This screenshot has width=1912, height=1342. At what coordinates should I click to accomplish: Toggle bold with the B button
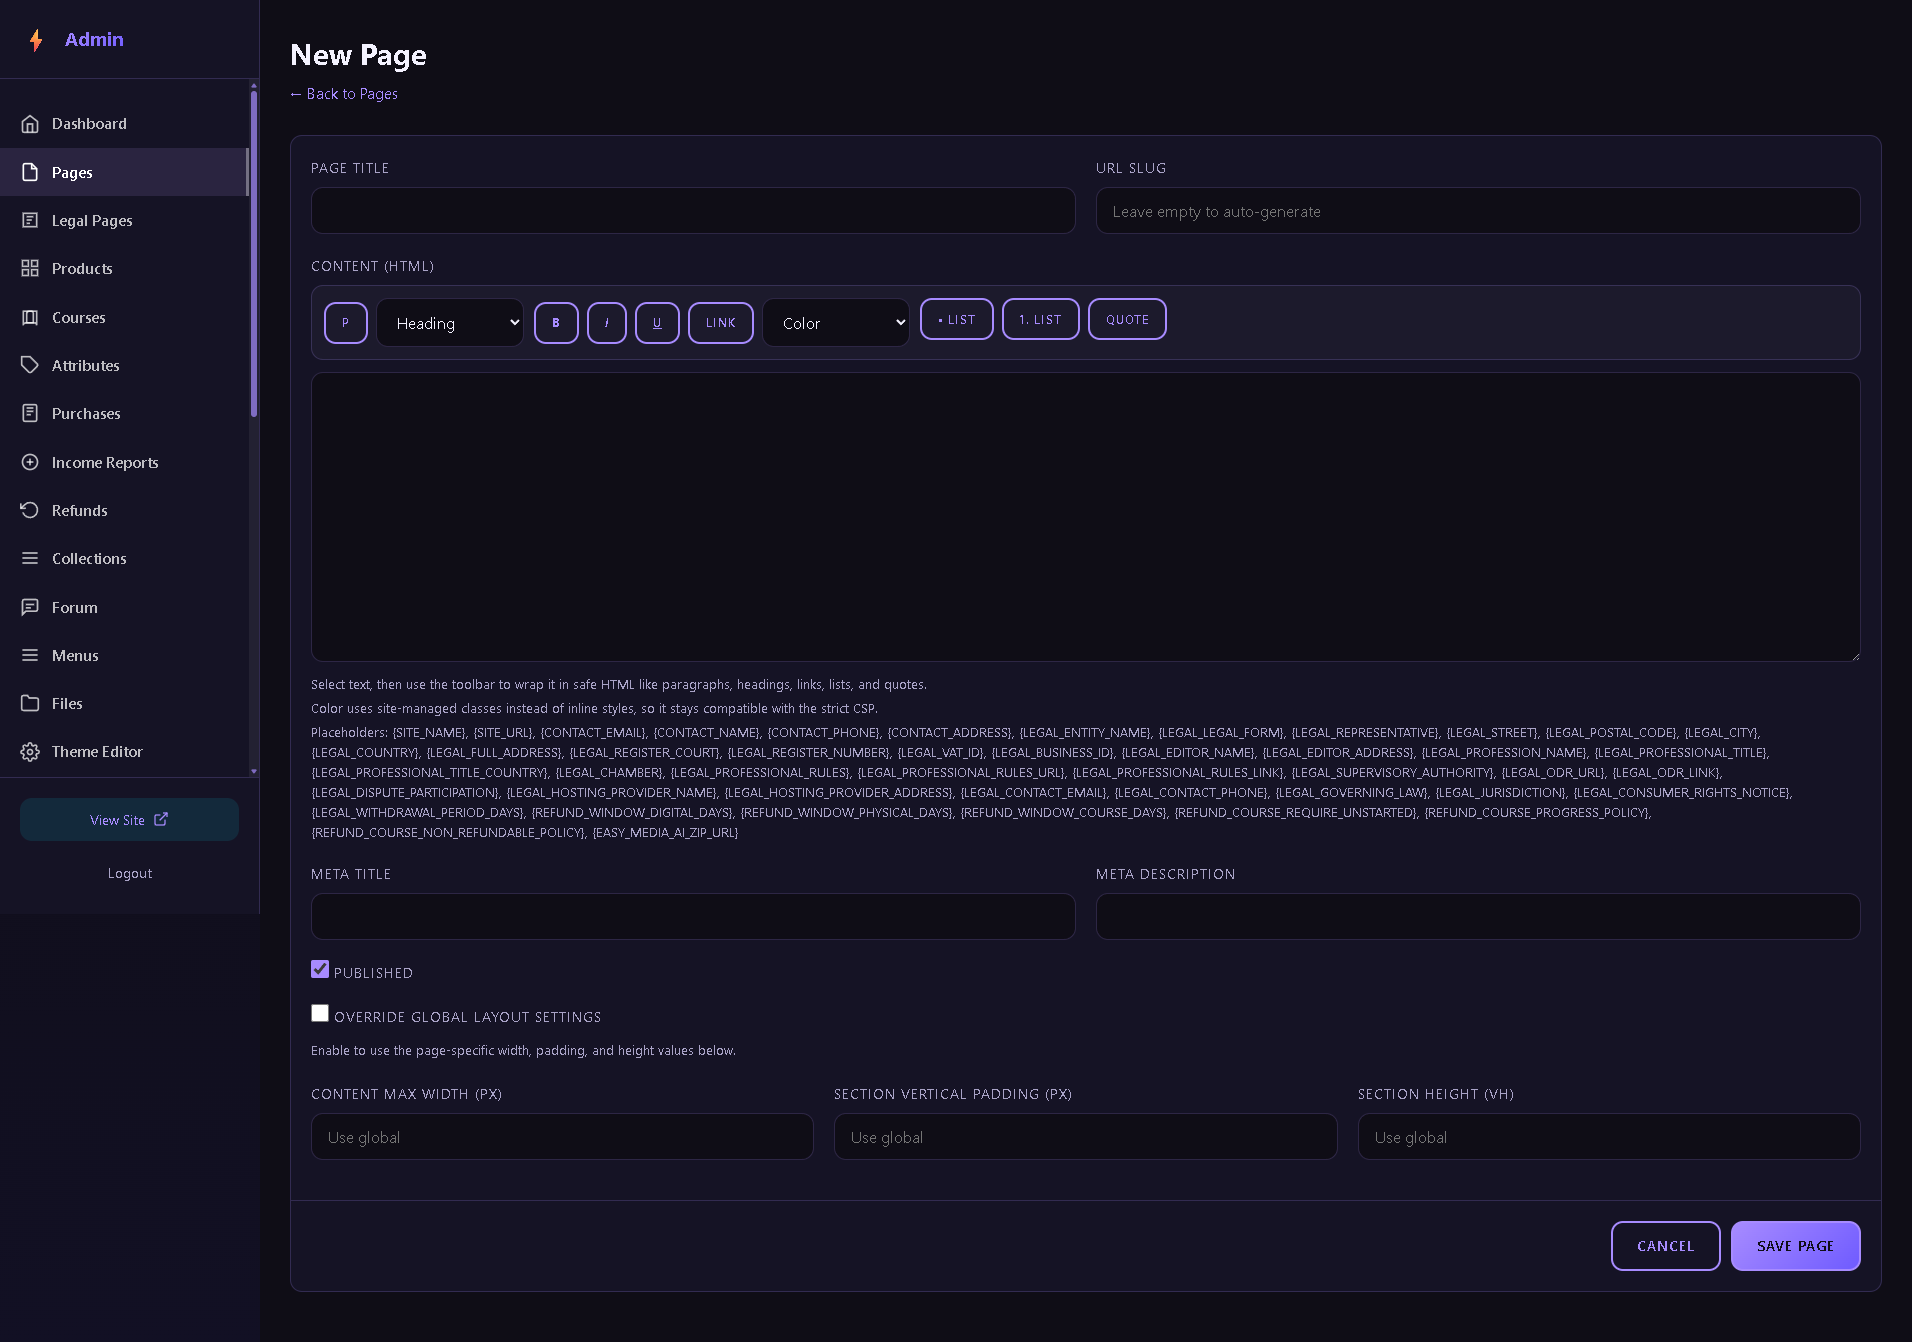556,323
